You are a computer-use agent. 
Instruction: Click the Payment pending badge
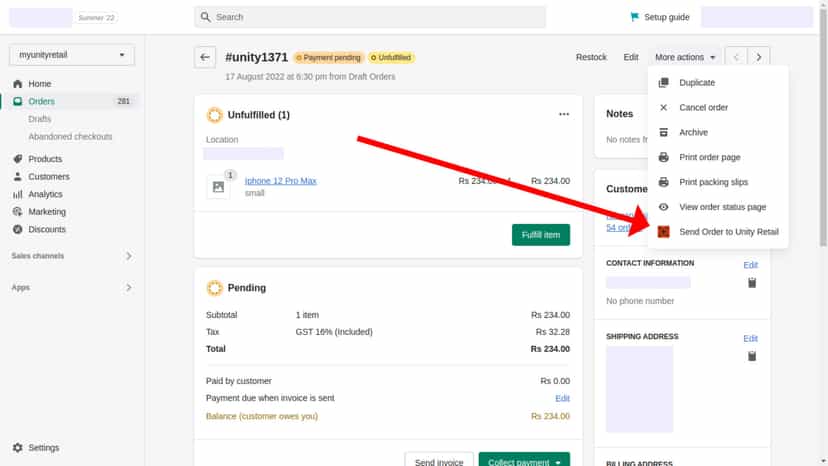(x=328, y=57)
